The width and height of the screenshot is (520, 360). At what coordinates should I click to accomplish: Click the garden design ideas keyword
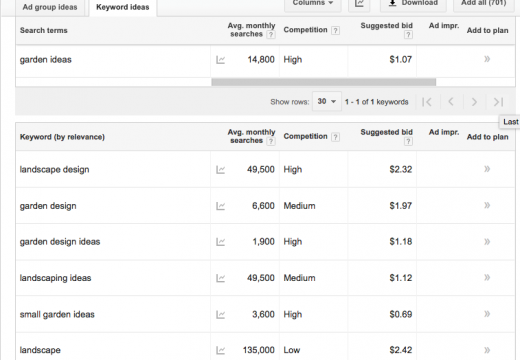point(60,242)
